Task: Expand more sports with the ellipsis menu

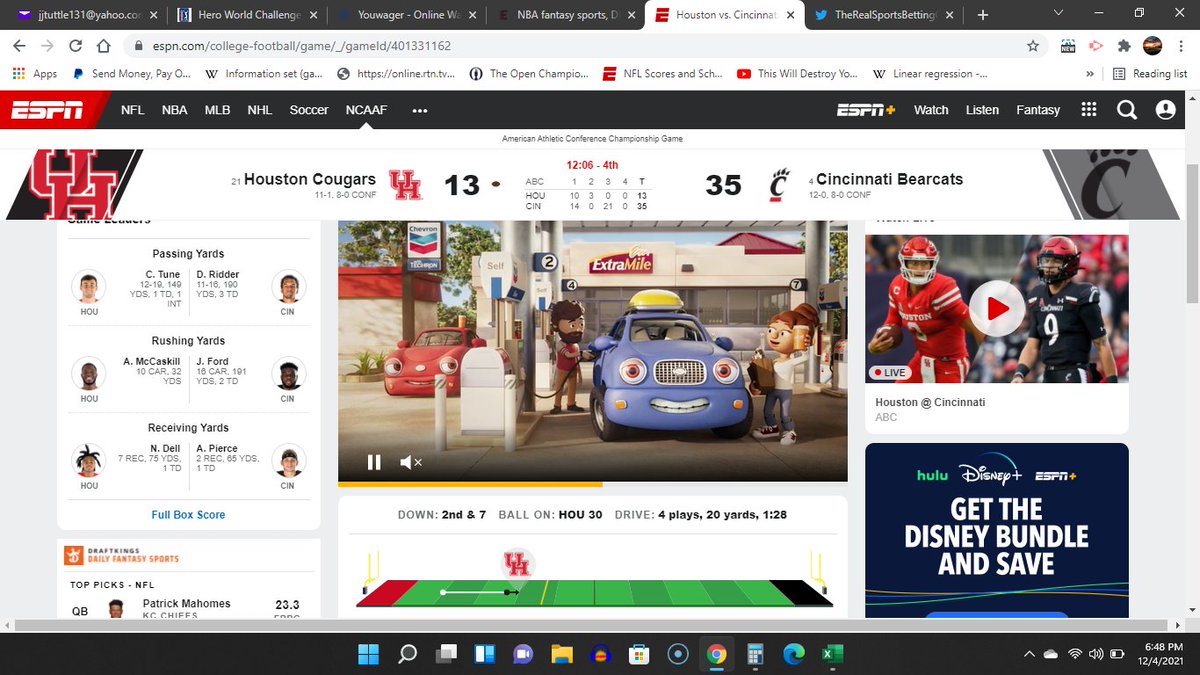Action: coord(419,110)
